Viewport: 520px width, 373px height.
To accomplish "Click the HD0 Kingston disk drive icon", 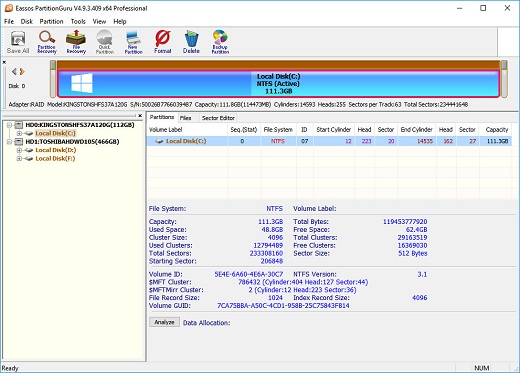I will pos(19,125).
